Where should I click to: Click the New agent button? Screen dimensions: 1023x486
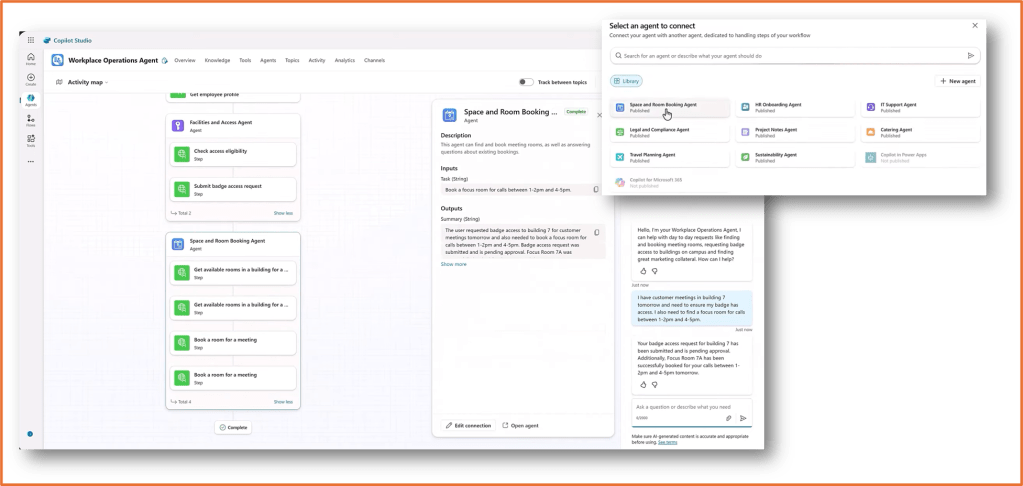click(x=957, y=81)
